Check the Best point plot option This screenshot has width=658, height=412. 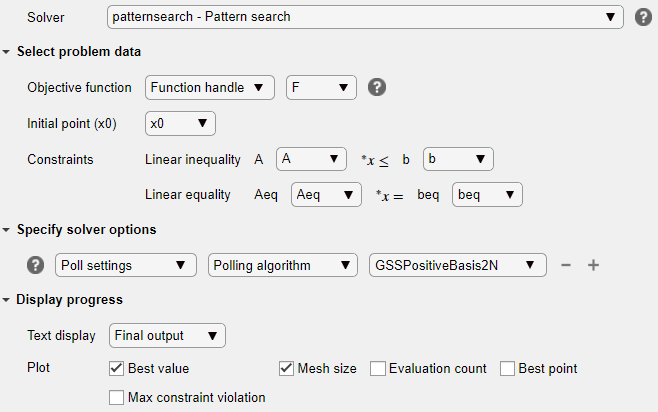point(507,368)
